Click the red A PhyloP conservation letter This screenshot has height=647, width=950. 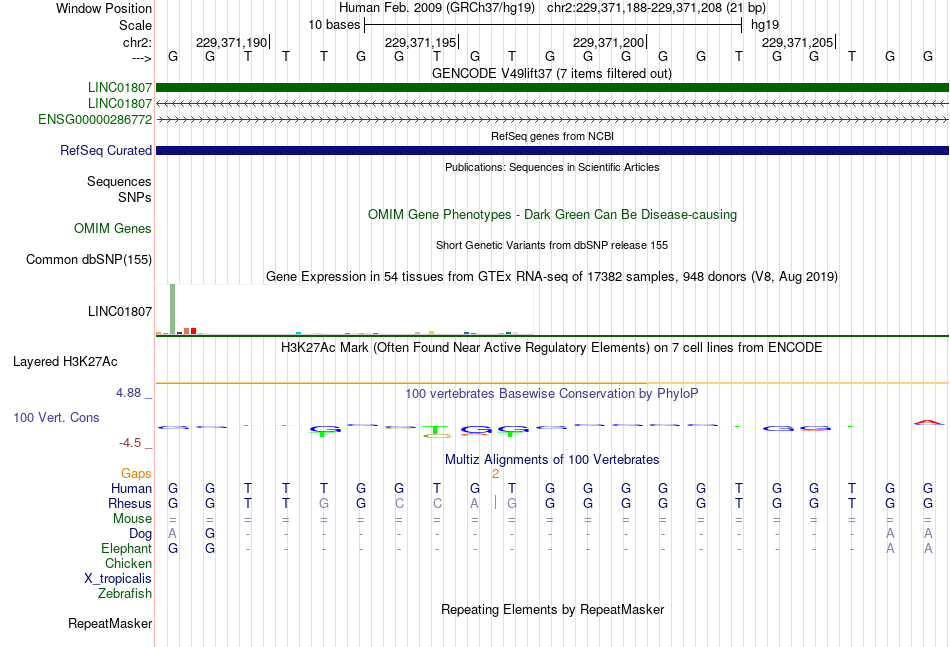(x=928, y=422)
